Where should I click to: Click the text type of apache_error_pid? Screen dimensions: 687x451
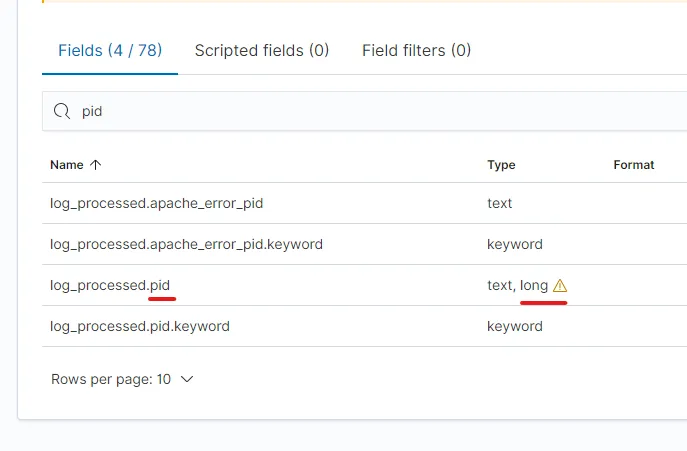tap(499, 203)
